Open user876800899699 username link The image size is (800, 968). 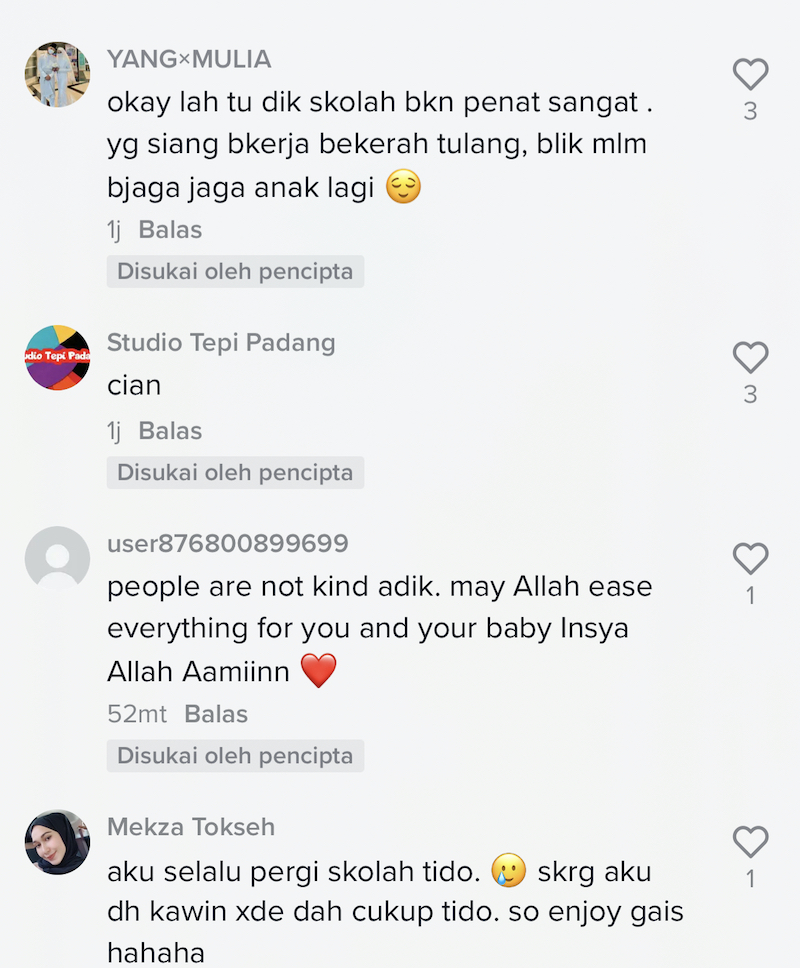[228, 543]
